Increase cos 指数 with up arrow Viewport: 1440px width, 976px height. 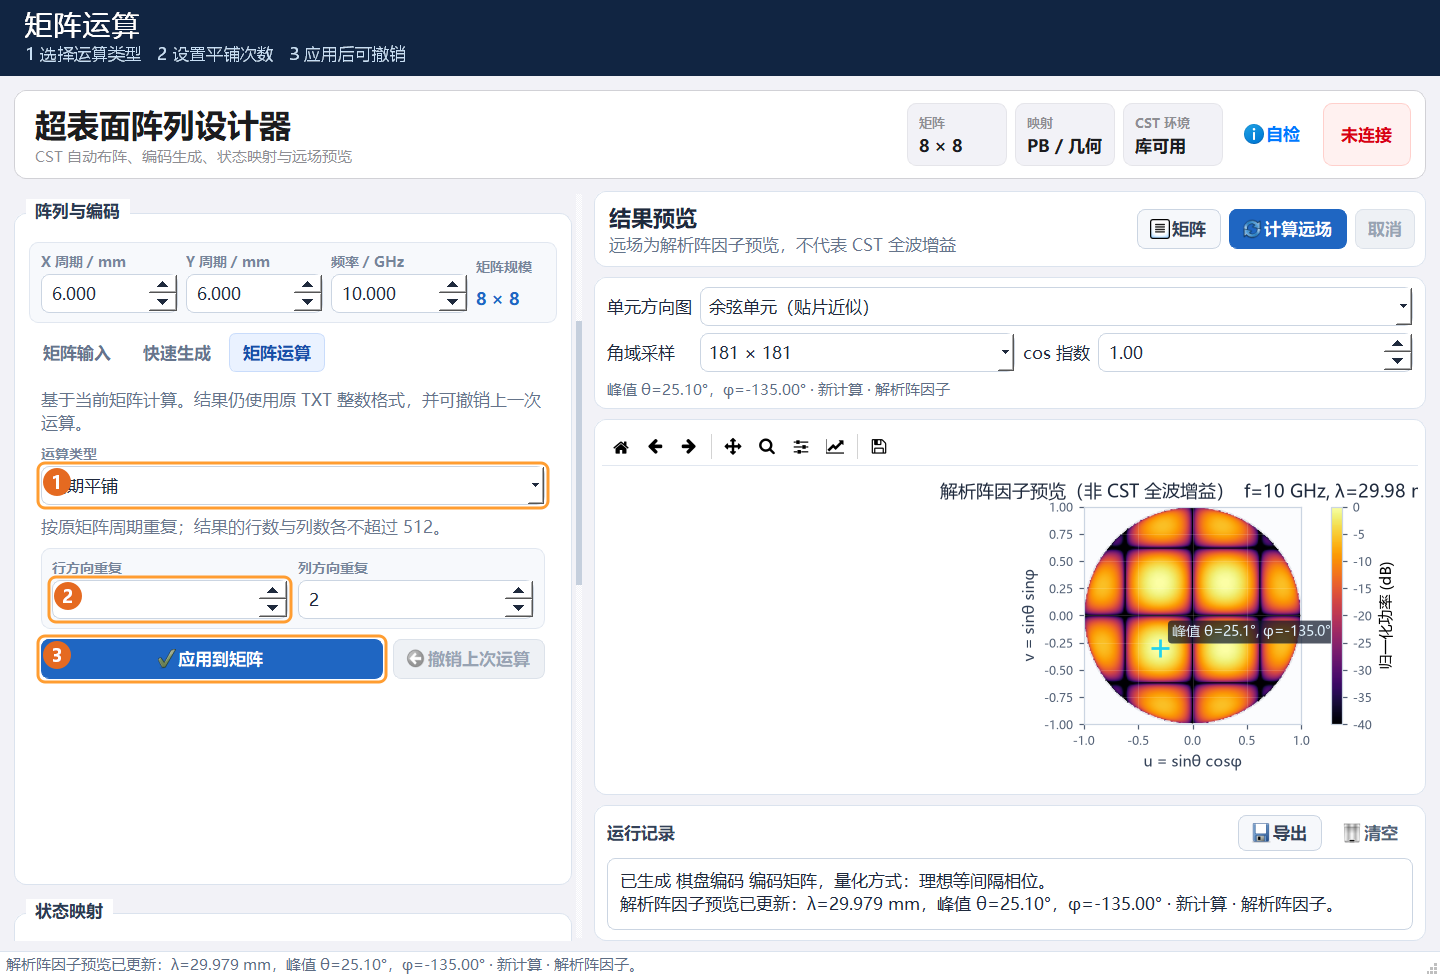pyautogui.click(x=1398, y=343)
